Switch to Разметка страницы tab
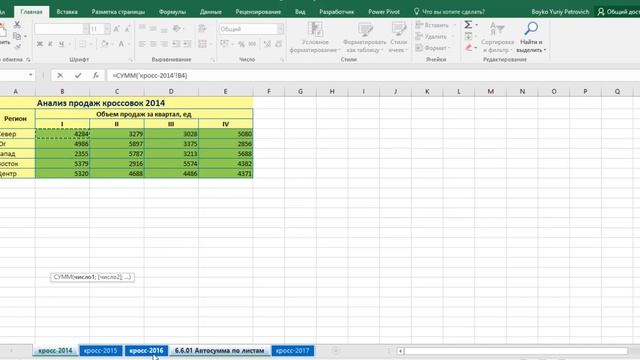The width and height of the screenshot is (640, 360). tap(118, 12)
